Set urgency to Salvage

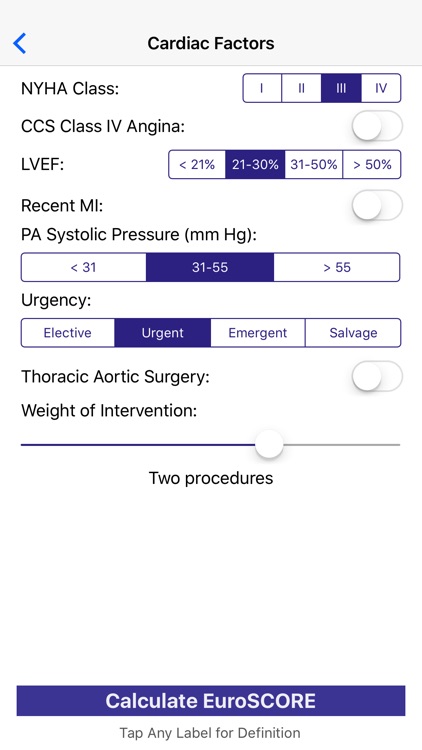[x=353, y=333]
